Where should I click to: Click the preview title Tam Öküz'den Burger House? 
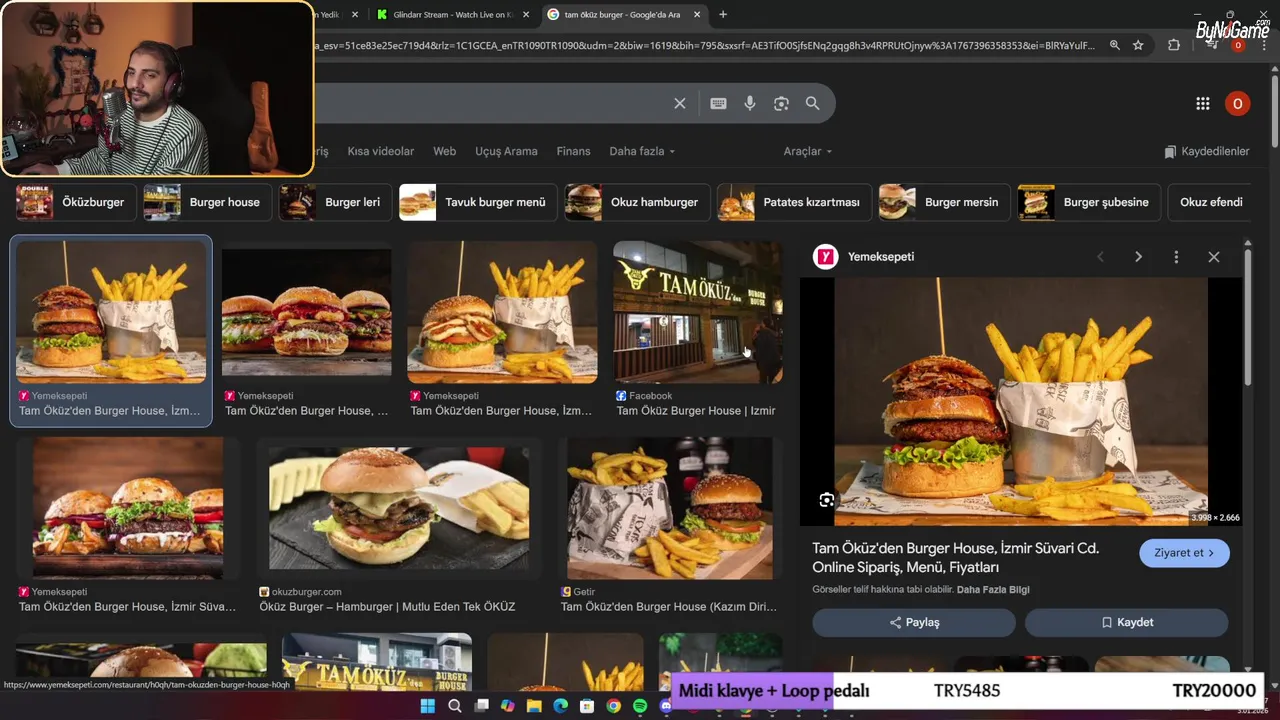click(955, 557)
